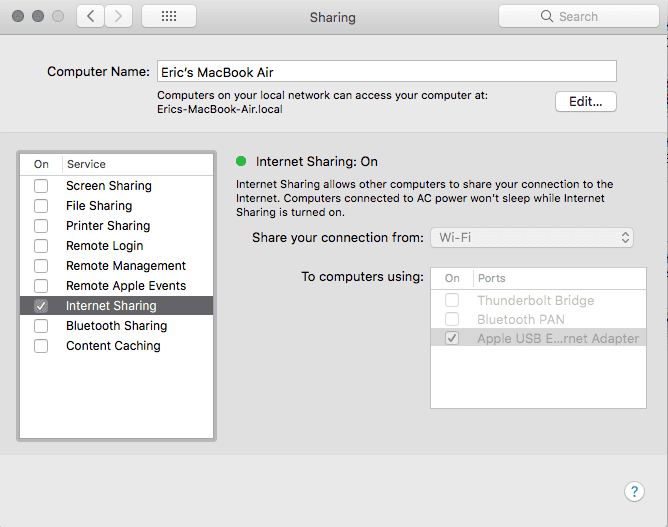
Task: Open help with the question mark button
Action: point(634,492)
